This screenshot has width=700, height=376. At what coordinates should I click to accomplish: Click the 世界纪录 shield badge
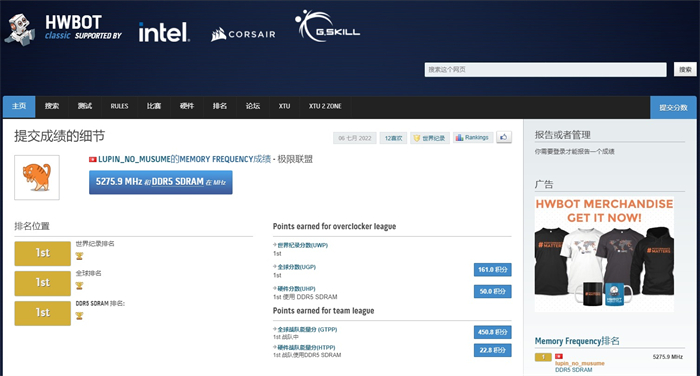[x=429, y=138]
